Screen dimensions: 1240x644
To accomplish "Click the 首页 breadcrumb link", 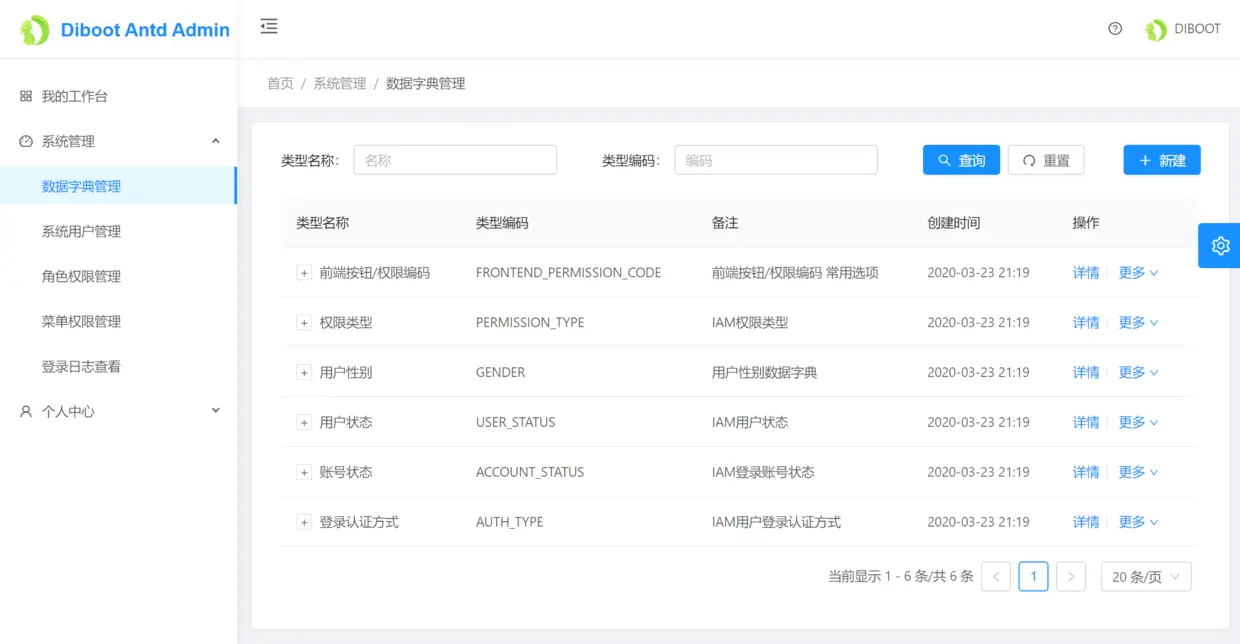I will tap(280, 83).
